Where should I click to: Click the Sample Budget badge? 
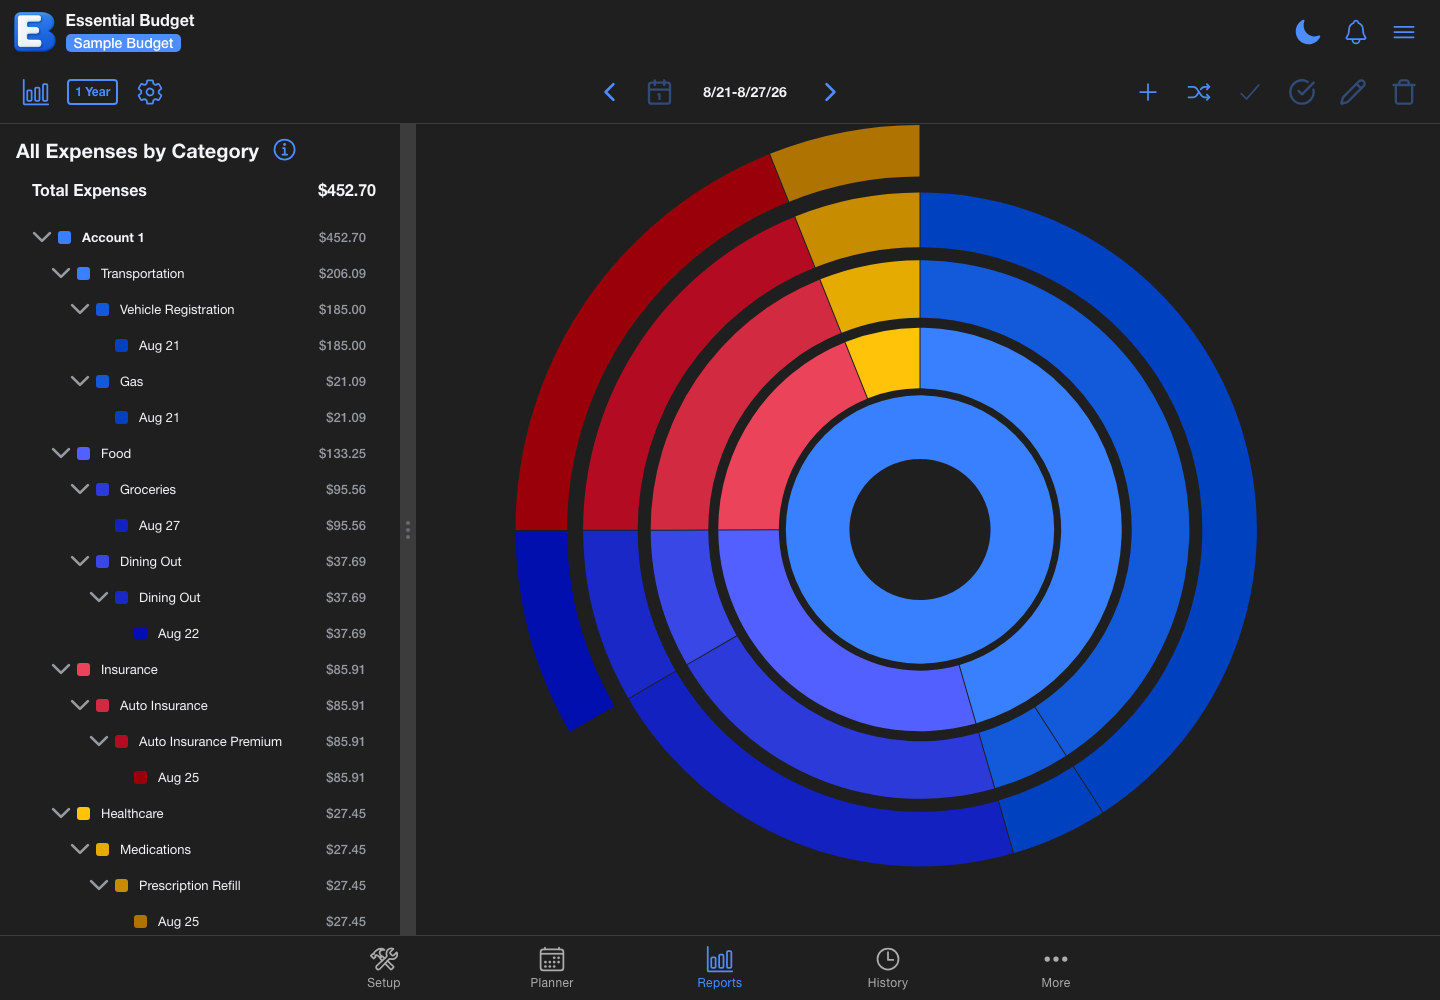click(x=123, y=43)
